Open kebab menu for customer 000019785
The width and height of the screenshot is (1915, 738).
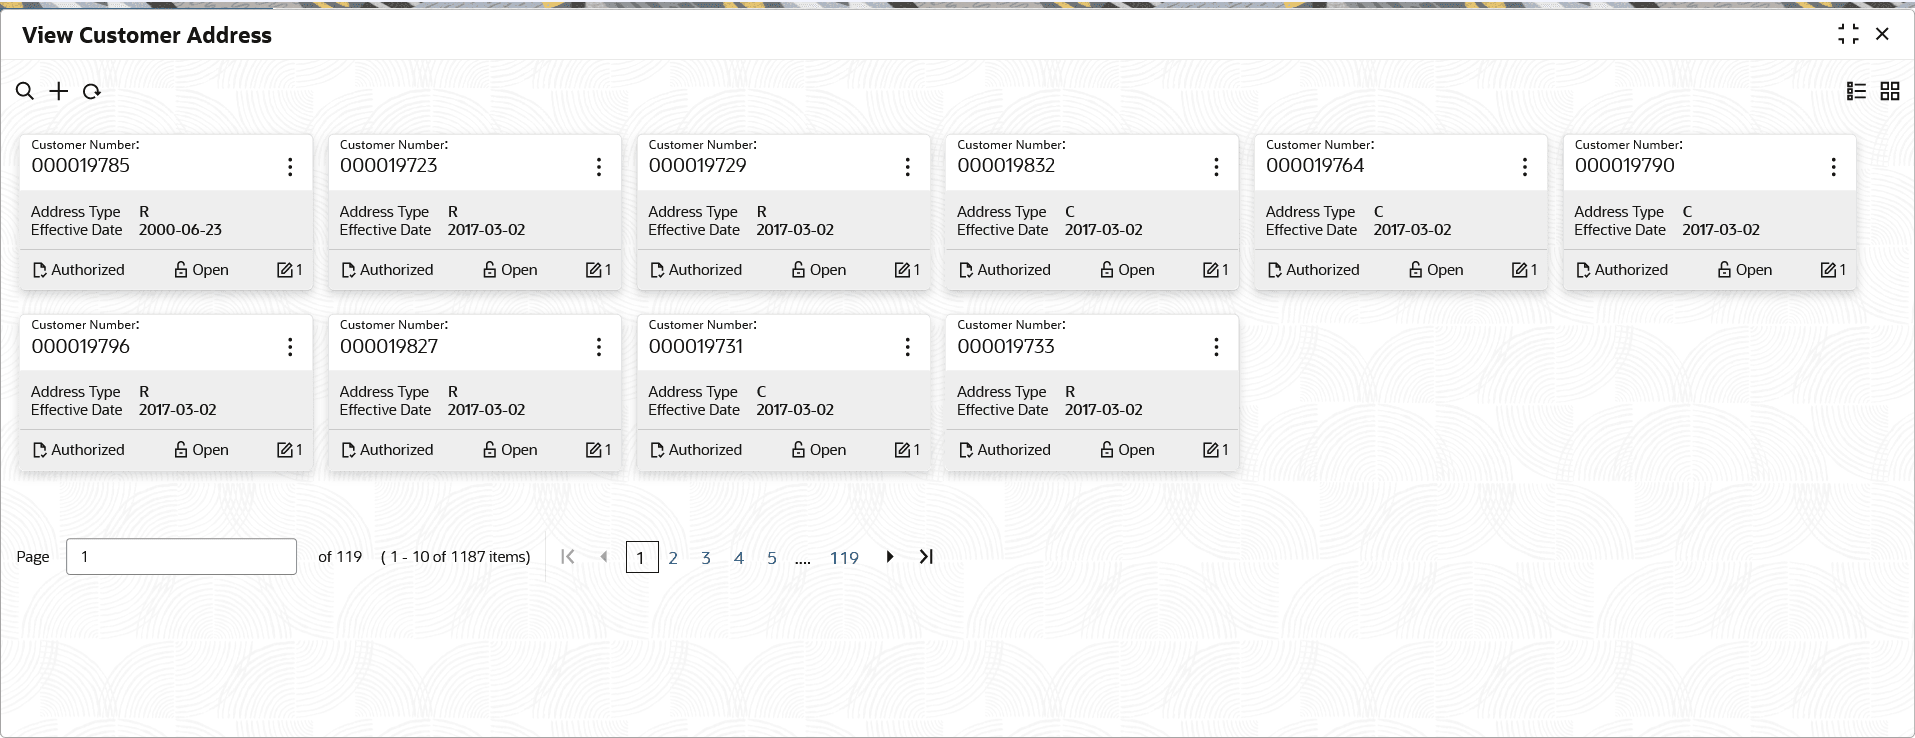click(x=290, y=167)
